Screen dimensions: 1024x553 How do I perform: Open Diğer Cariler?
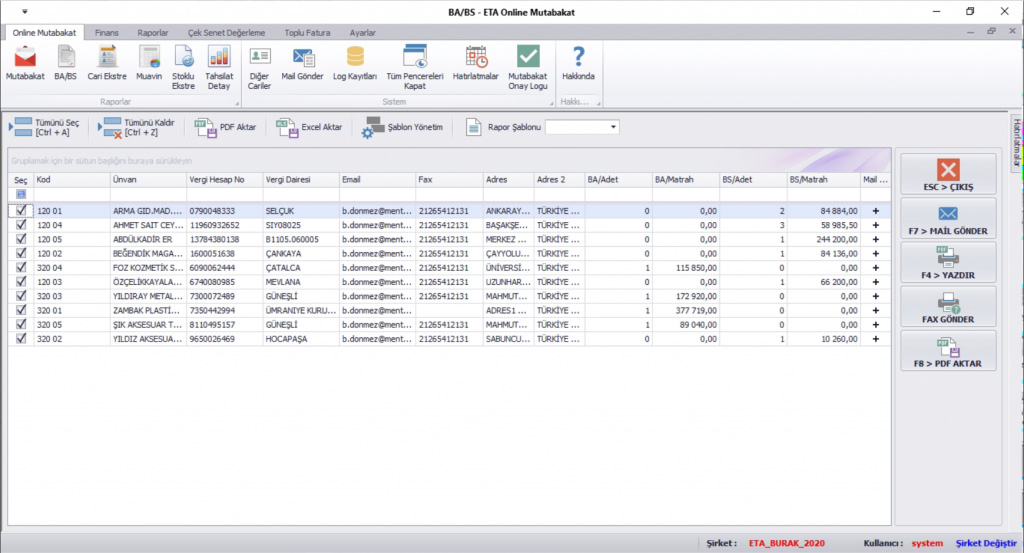click(259, 67)
